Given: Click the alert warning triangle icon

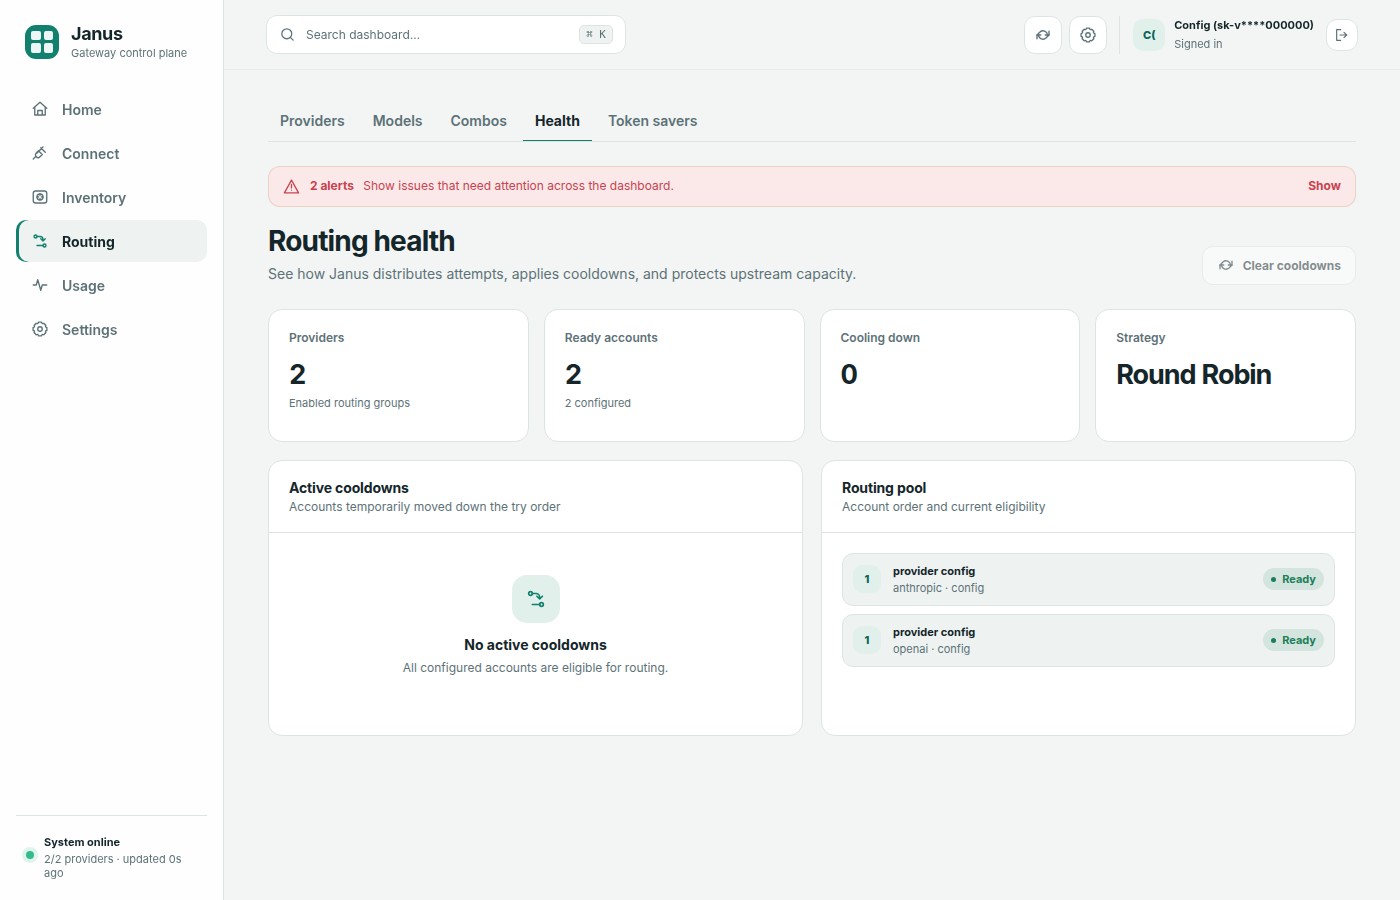Looking at the screenshot, I should pyautogui.click(x=292, y=186).
